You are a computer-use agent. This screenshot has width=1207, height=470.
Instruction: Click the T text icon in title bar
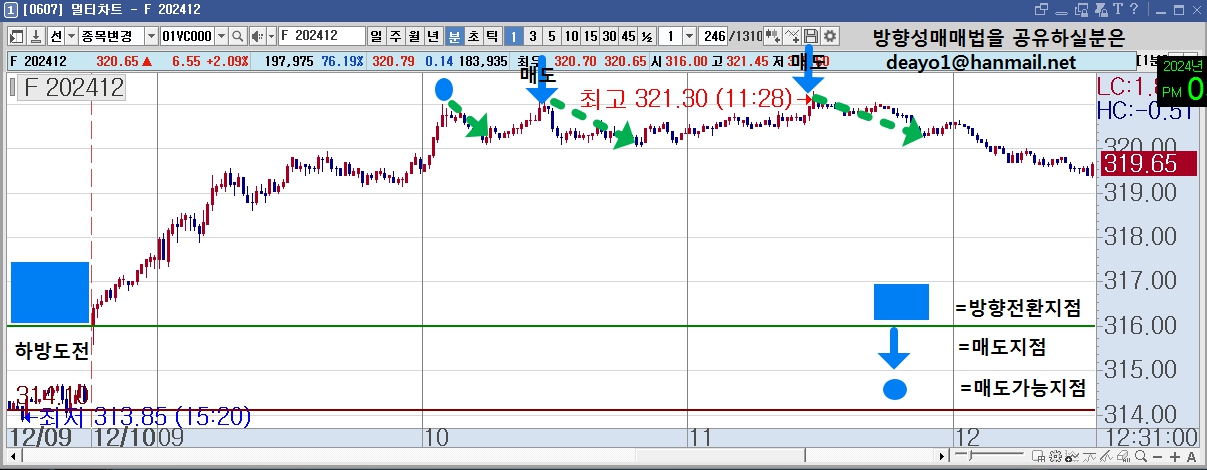coord(1118,9)
